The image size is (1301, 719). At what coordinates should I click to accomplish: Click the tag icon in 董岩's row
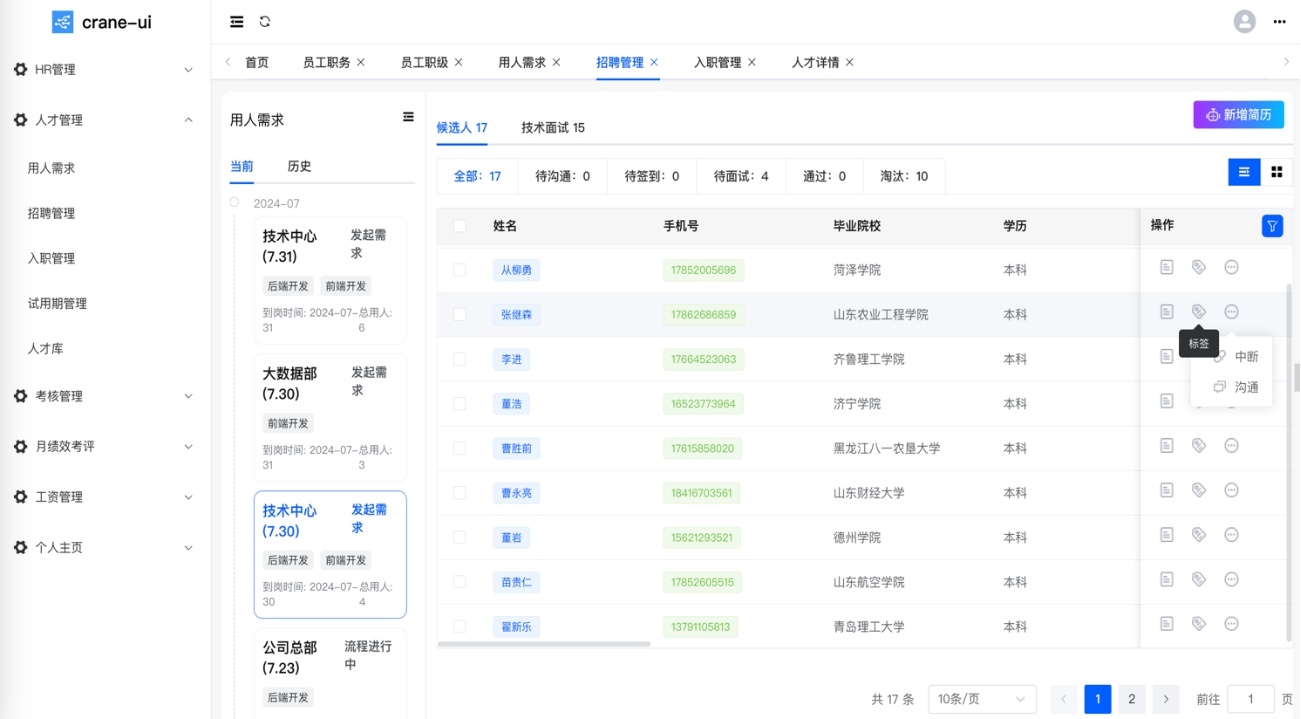1199,535
